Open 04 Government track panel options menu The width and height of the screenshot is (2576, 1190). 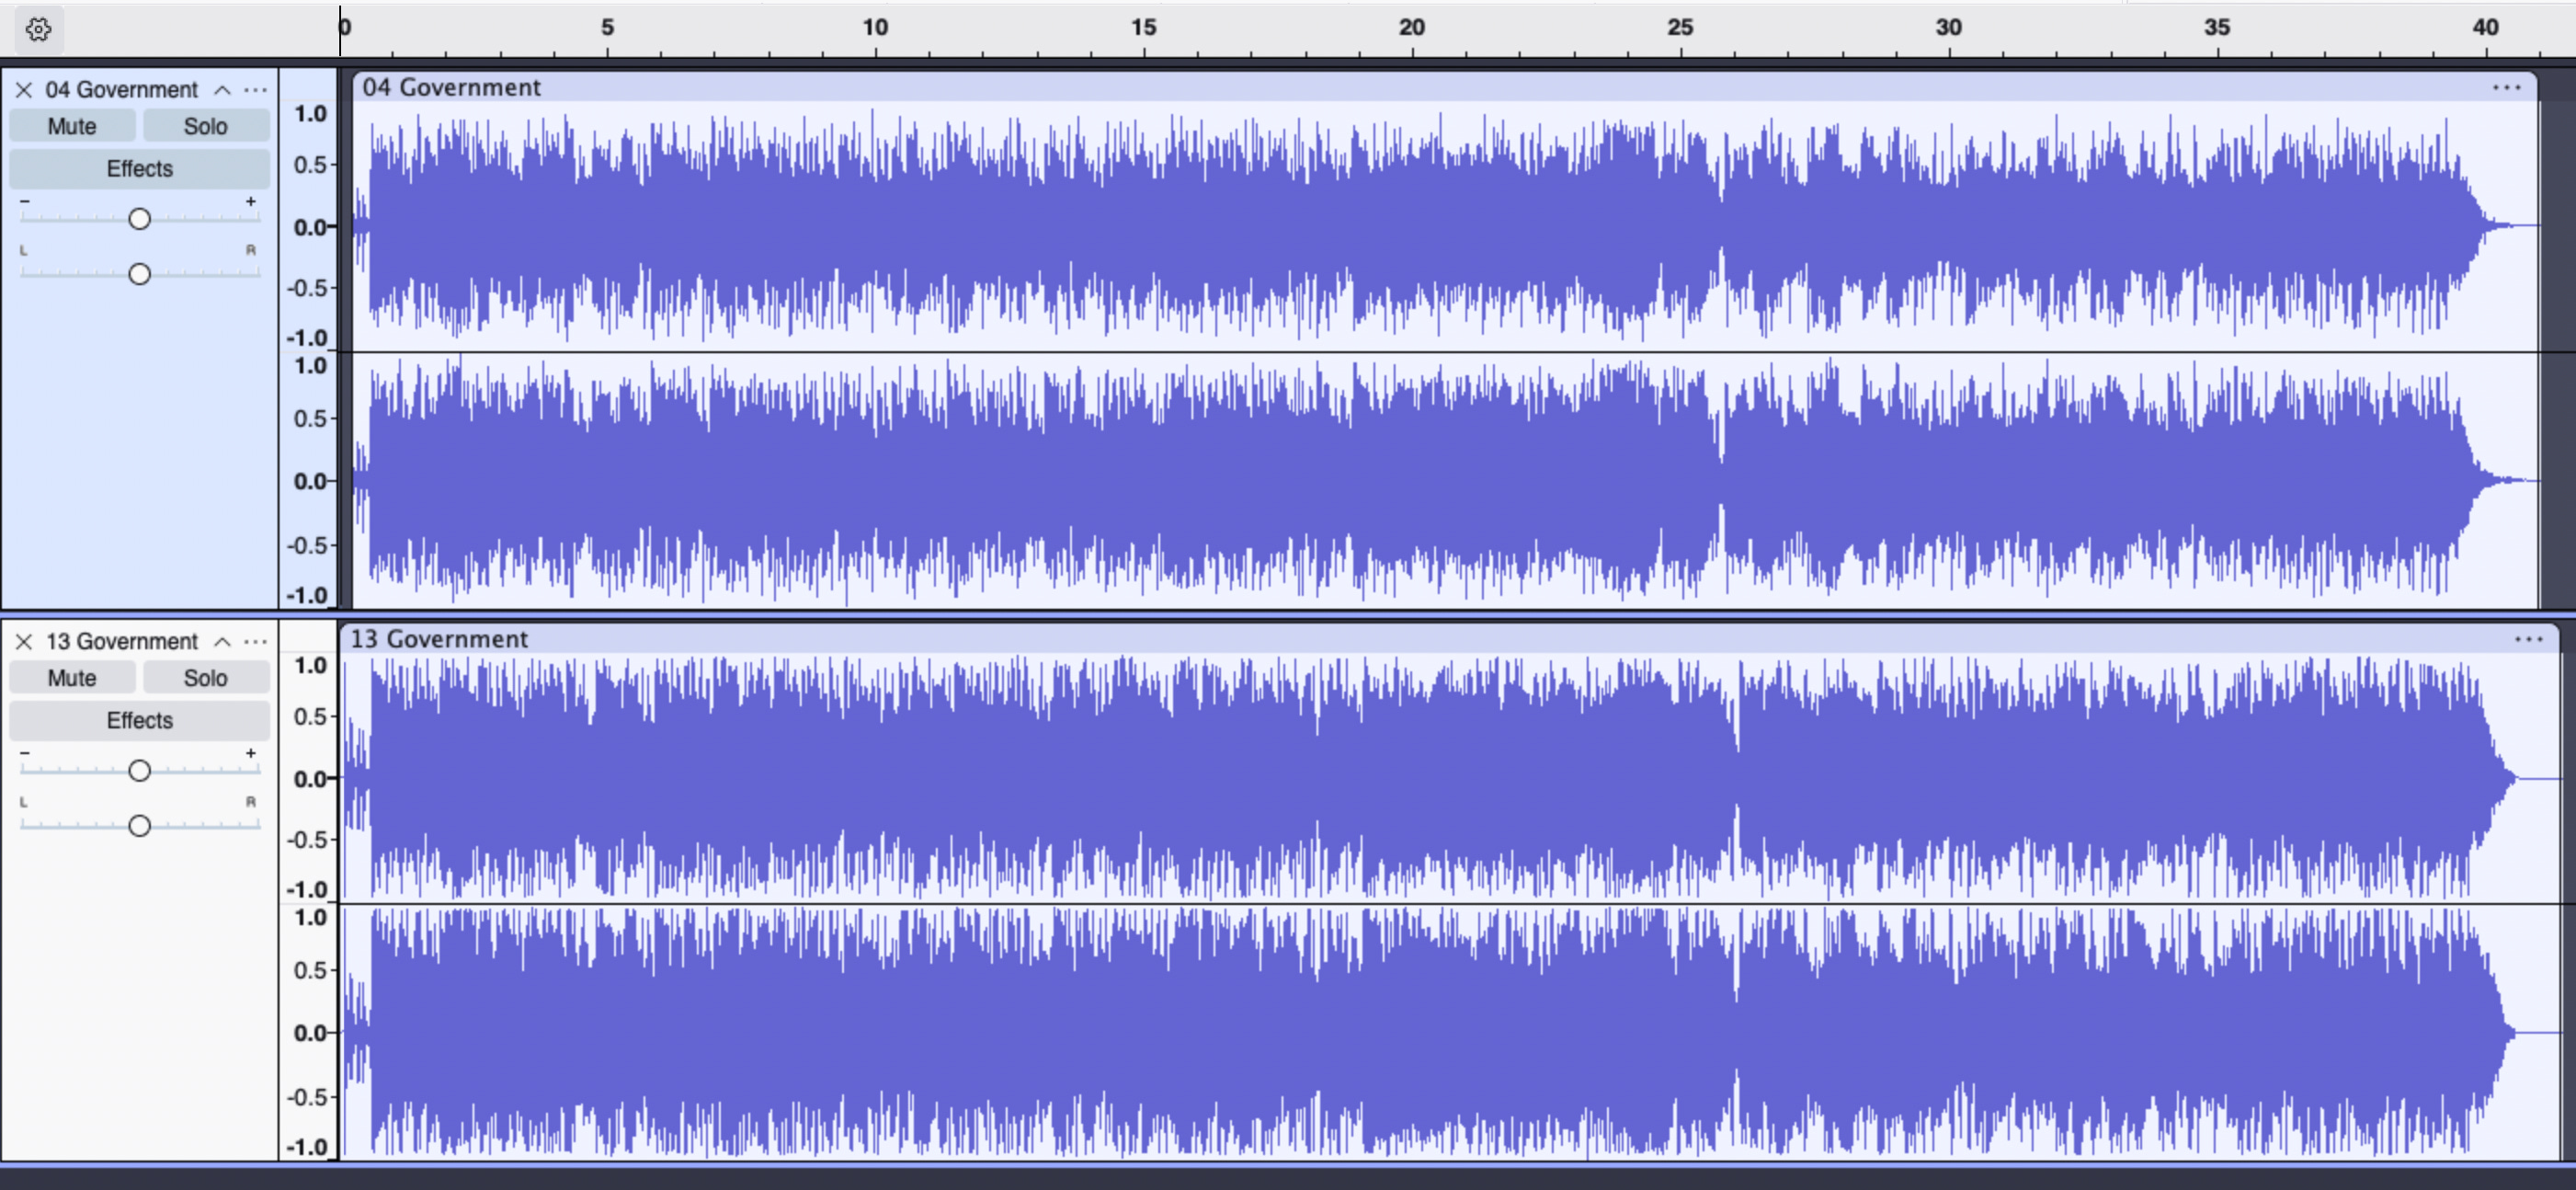256,90
